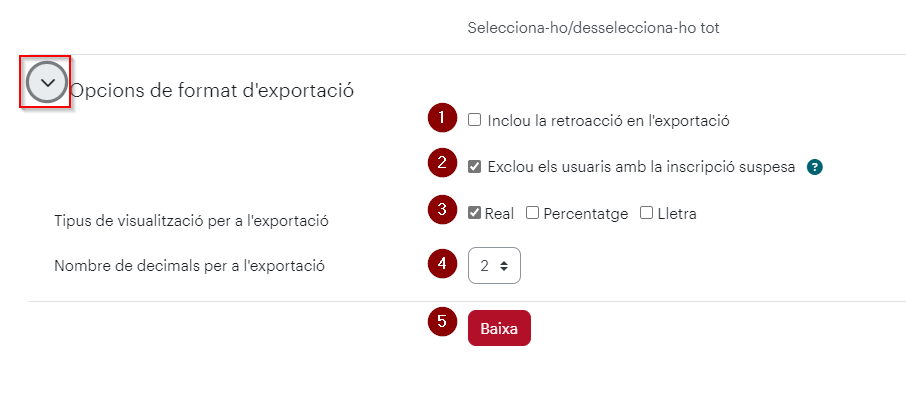Click the Tipus de visualització per a l'exportació label
906x401 pixels.
pos(191,221)
